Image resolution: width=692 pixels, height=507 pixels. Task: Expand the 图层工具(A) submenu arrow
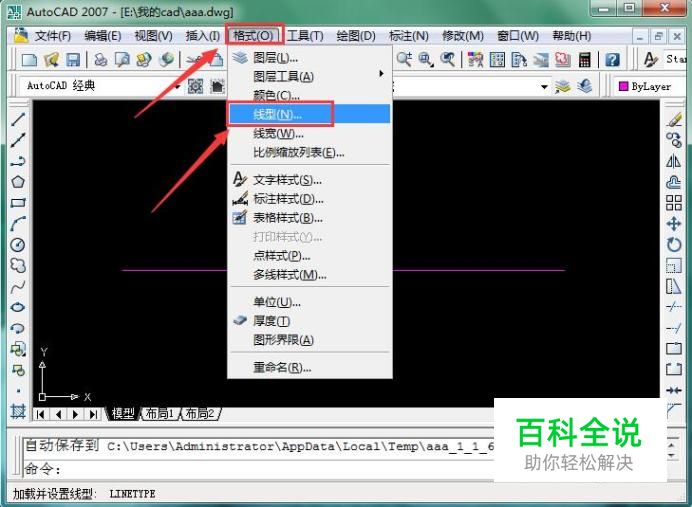click(381, 74)
